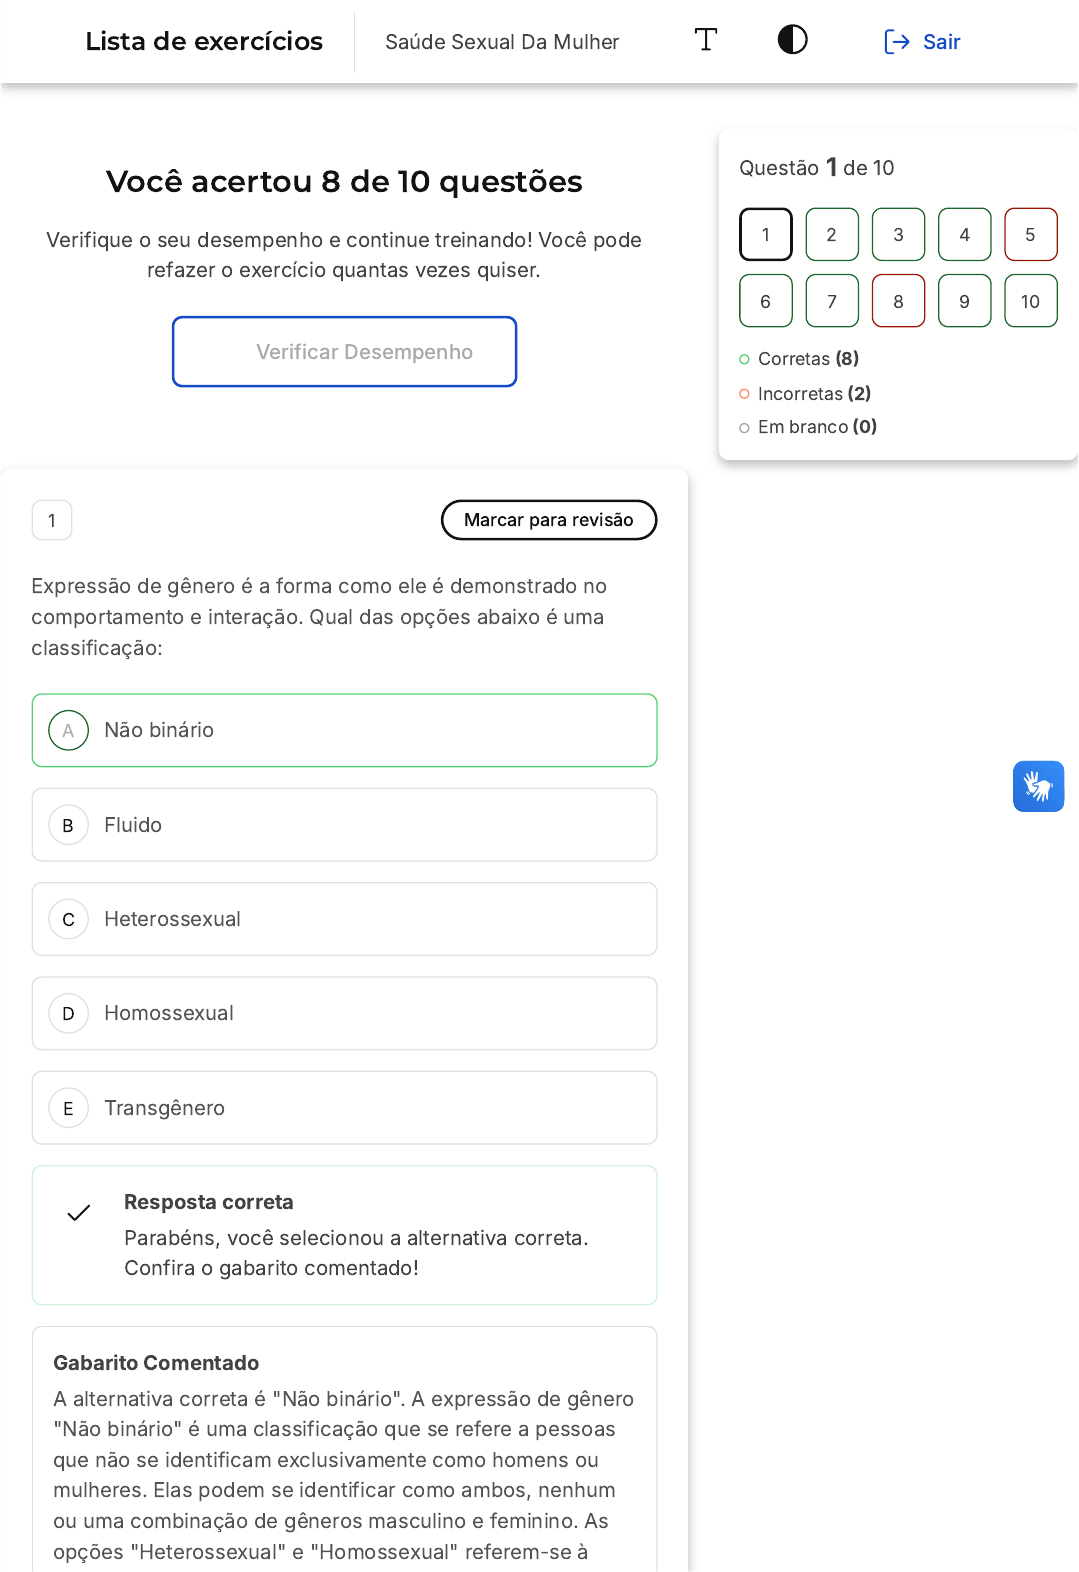
Task: Open the sign language accessibility widget
Action: [1038, 786]
